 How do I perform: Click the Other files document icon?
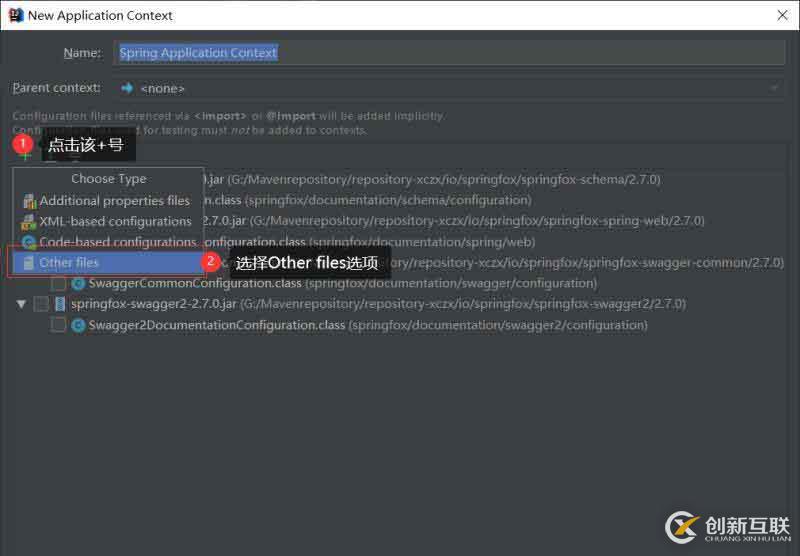coord(29,263)
